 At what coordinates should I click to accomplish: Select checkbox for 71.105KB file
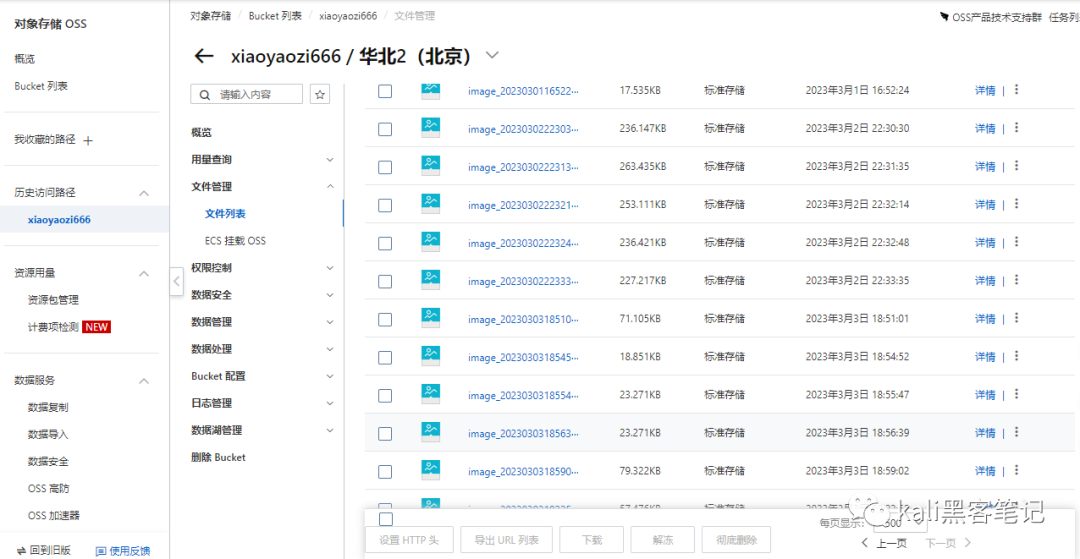385,319
